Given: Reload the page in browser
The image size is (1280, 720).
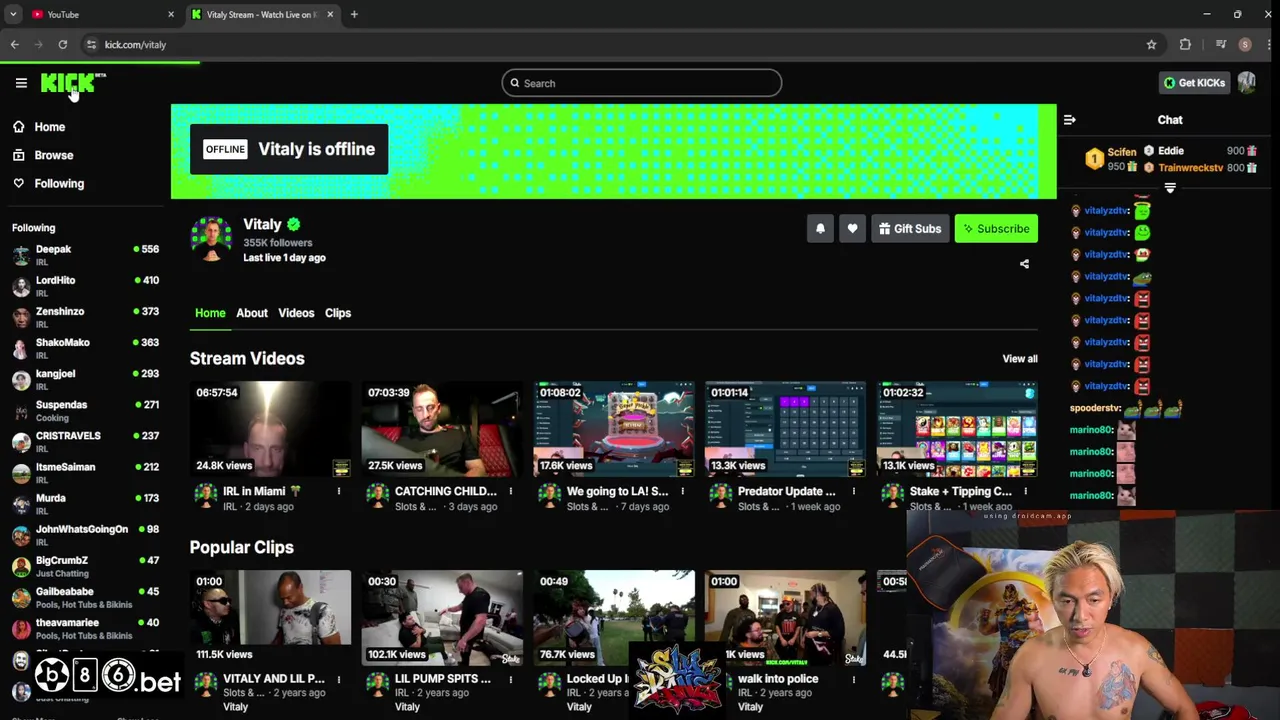Looking at the screenshot, I should click(x=62, y=44).
